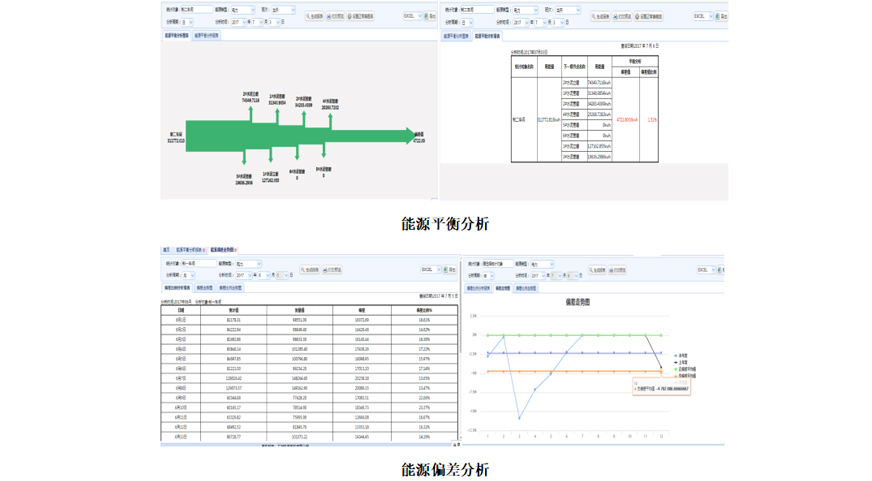Open Print Preview in the Sankey diagram panel
This screenshot has width=872, height=481.
coord(336,17)
